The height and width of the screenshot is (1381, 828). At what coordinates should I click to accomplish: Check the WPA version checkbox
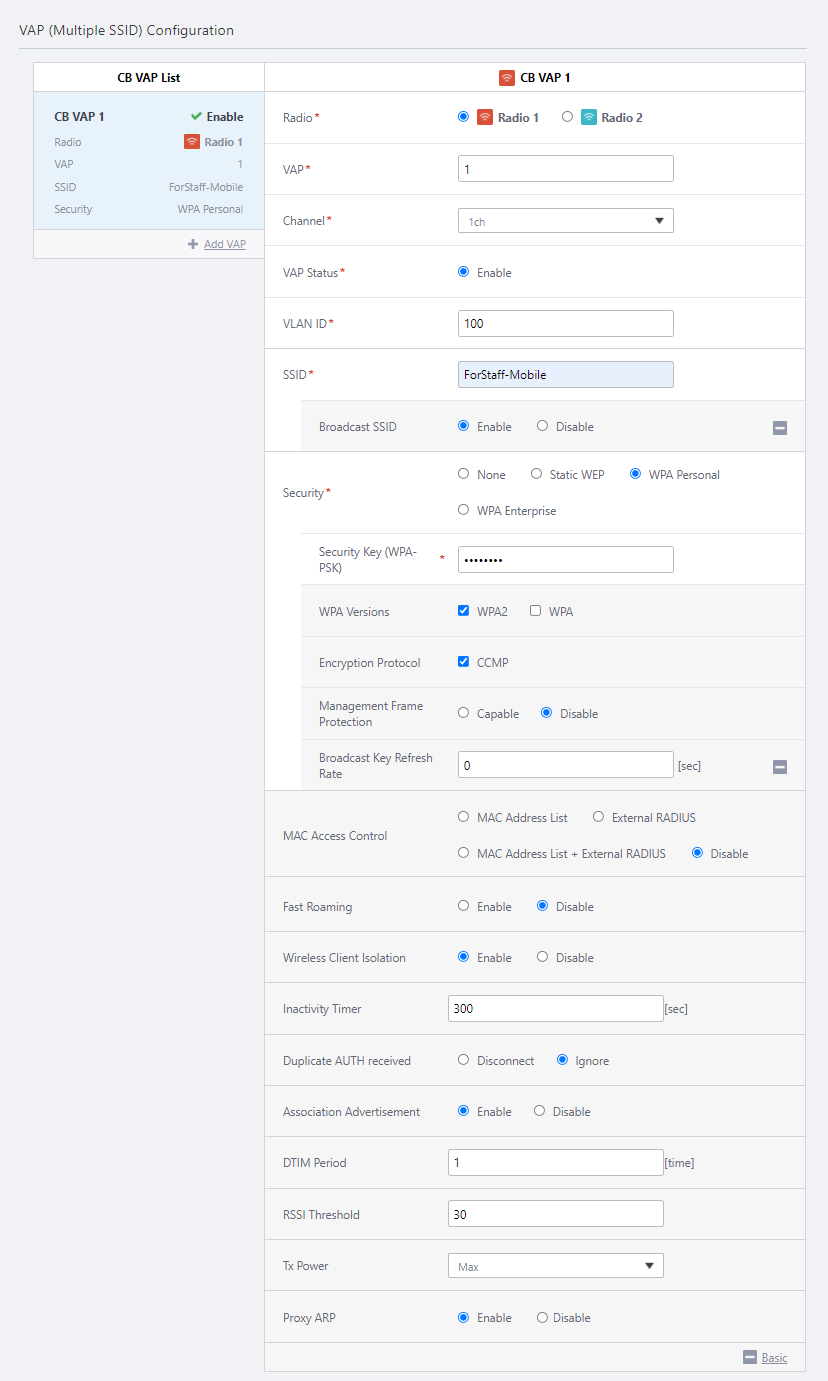pos(536,611)
